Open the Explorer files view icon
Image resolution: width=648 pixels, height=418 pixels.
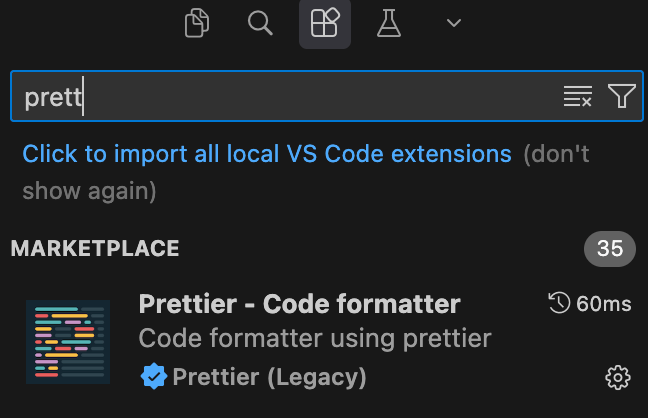coord(197,23)
